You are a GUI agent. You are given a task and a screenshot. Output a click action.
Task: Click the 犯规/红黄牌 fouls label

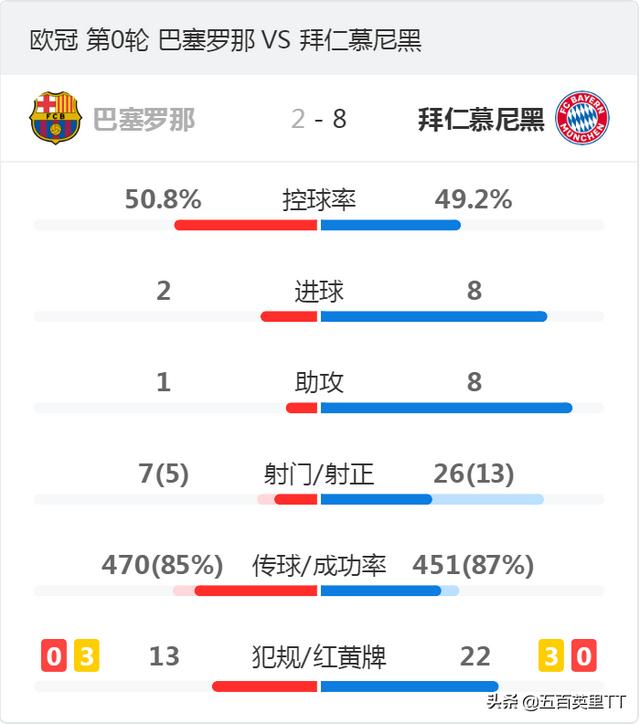pos(319,657)
